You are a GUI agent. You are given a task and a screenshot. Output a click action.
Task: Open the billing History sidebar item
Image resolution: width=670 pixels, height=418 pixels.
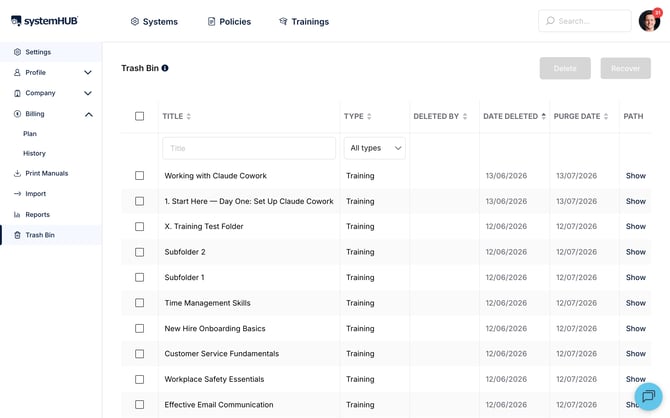(34, 153)
